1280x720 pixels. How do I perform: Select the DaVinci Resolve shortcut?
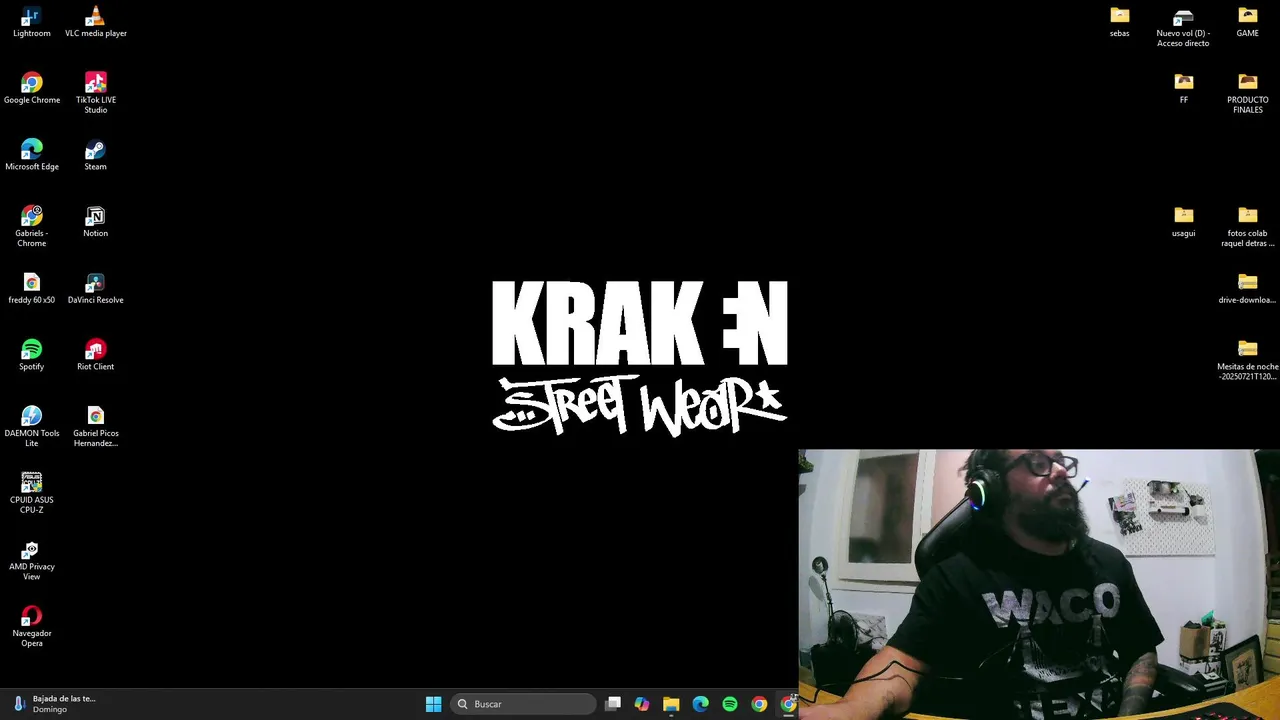point(95,289)
